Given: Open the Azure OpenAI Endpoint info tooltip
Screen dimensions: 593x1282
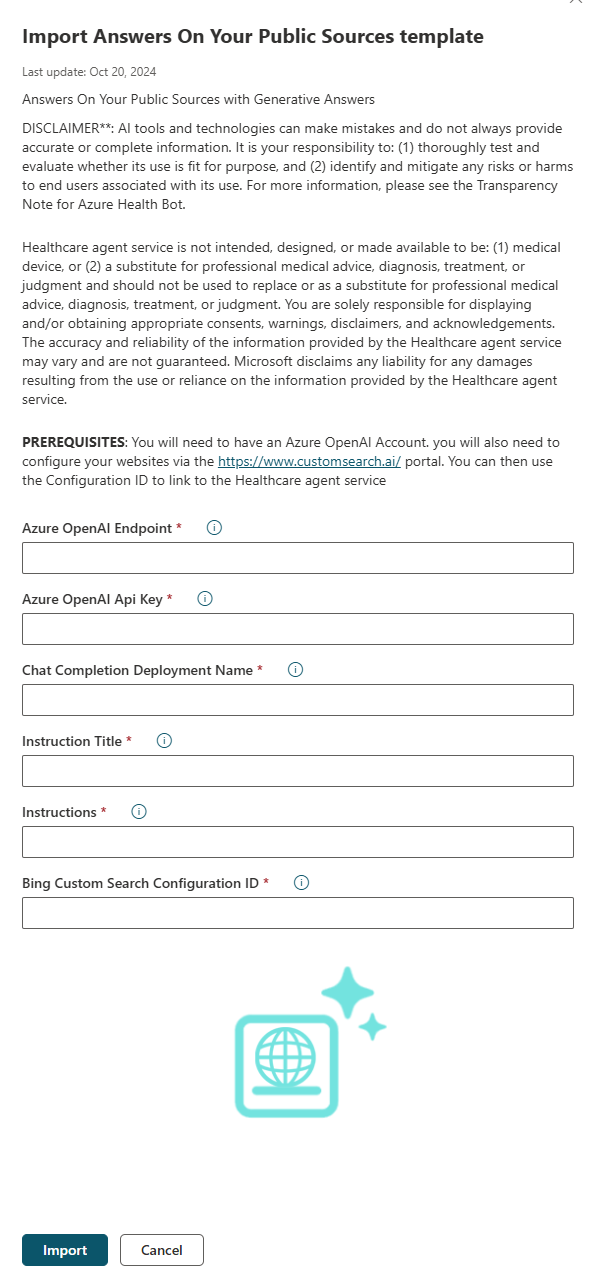Looking at the screenshot, I should point(214,528).
